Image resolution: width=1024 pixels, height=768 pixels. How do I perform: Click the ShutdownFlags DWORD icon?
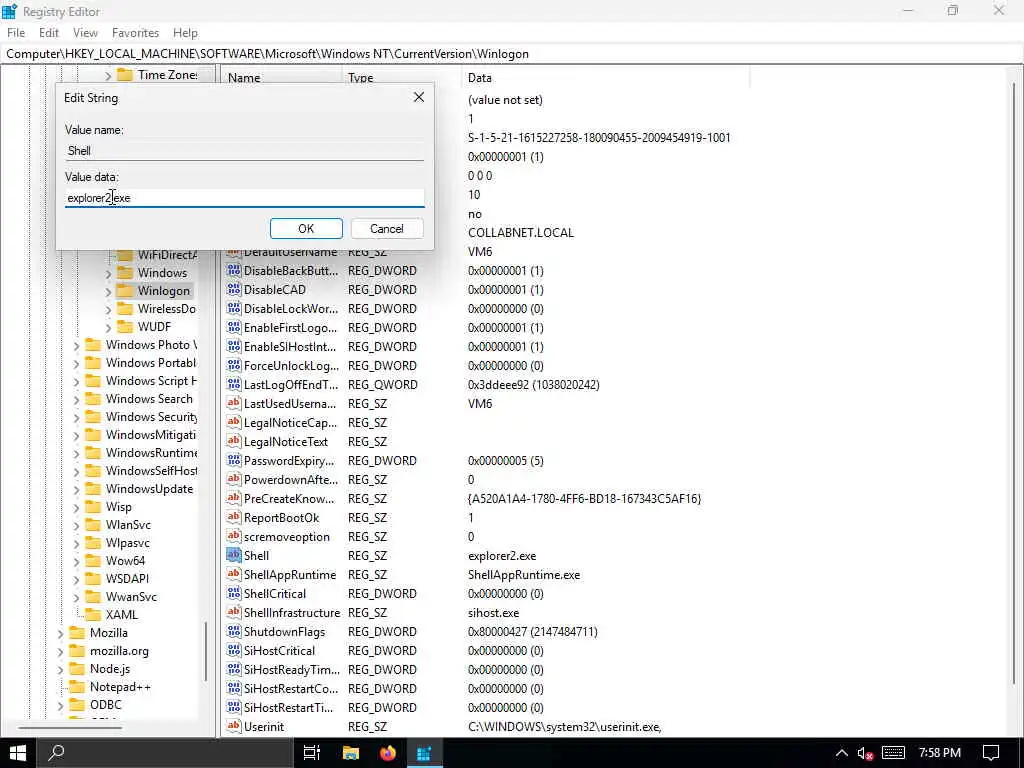pyautogui.click(x=234, y=632)
